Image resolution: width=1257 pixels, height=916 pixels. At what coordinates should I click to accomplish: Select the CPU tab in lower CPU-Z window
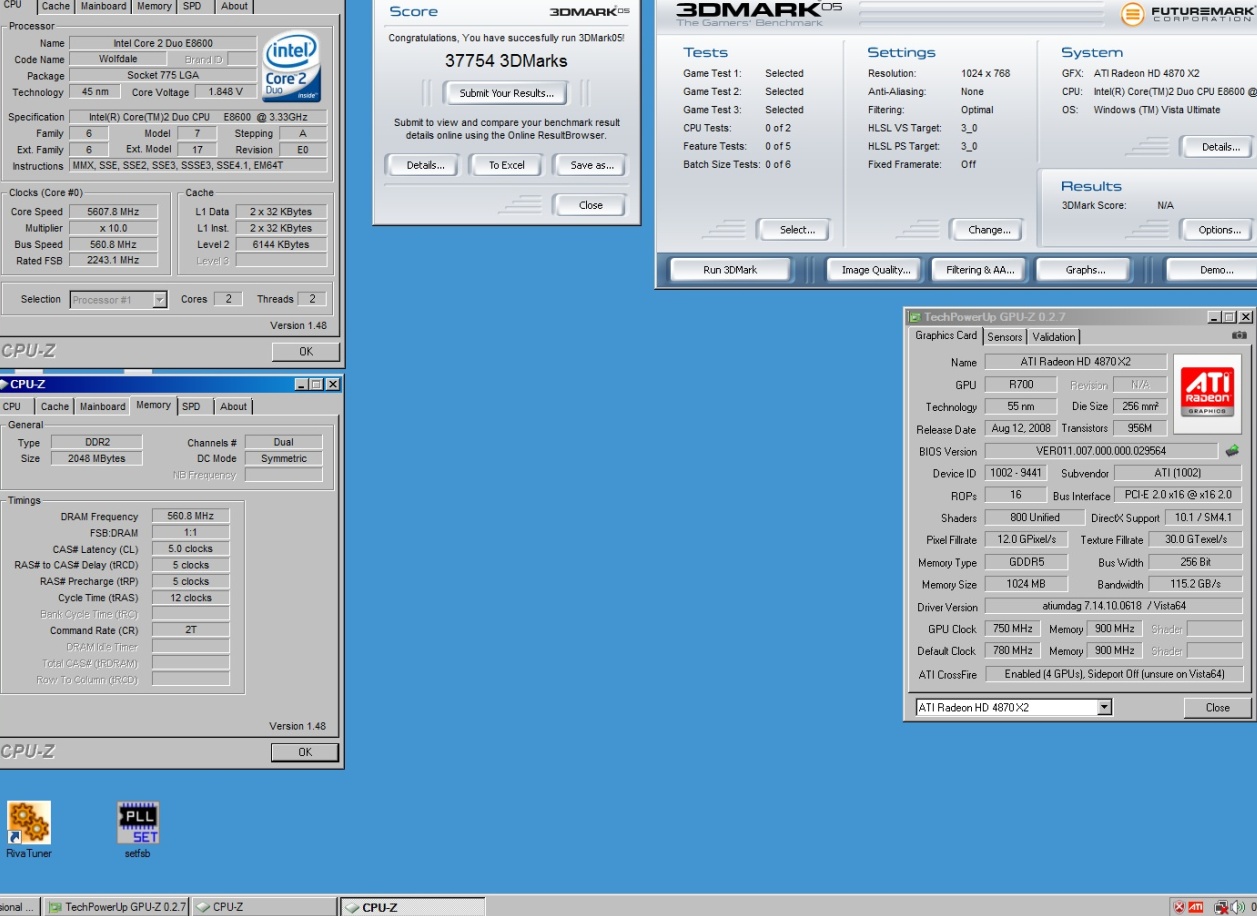[x=12, y=407]
